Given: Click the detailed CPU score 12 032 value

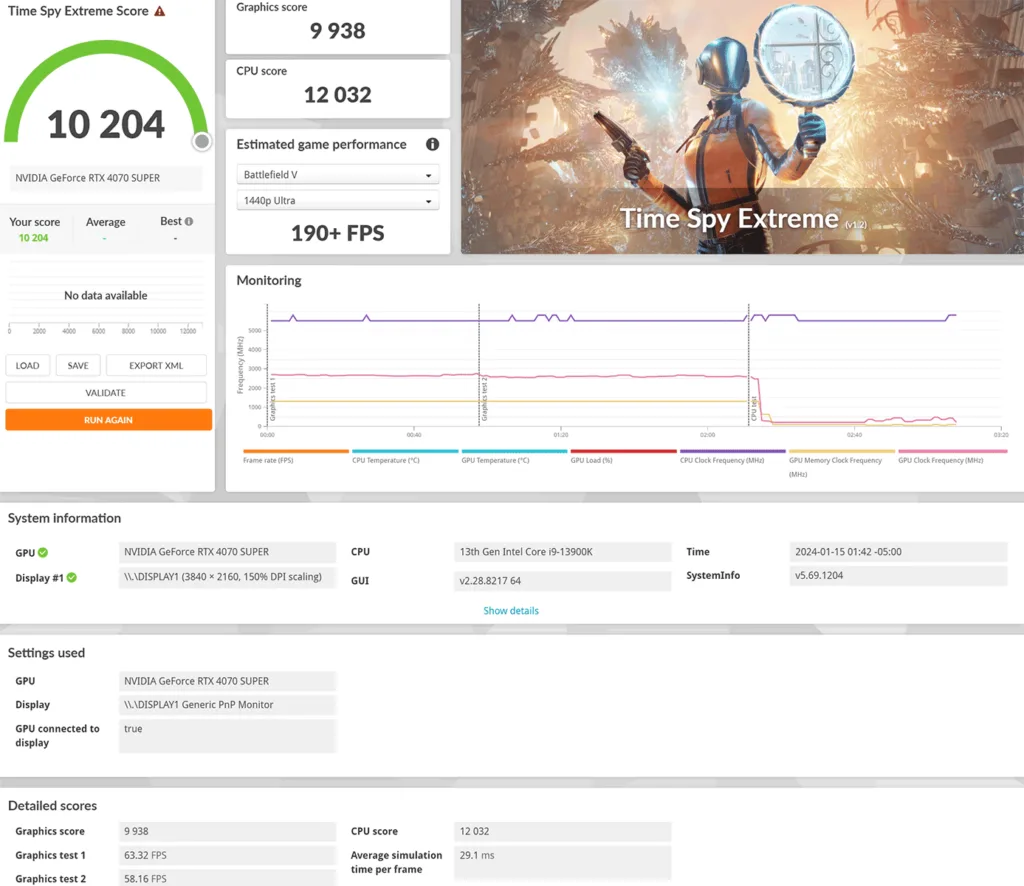Looking at the screenshot, I should pos(562,831).
